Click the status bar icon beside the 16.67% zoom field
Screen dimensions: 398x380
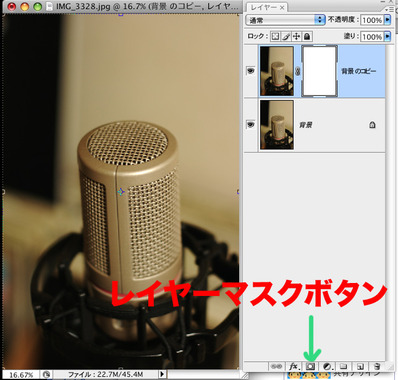coord(46,374)
